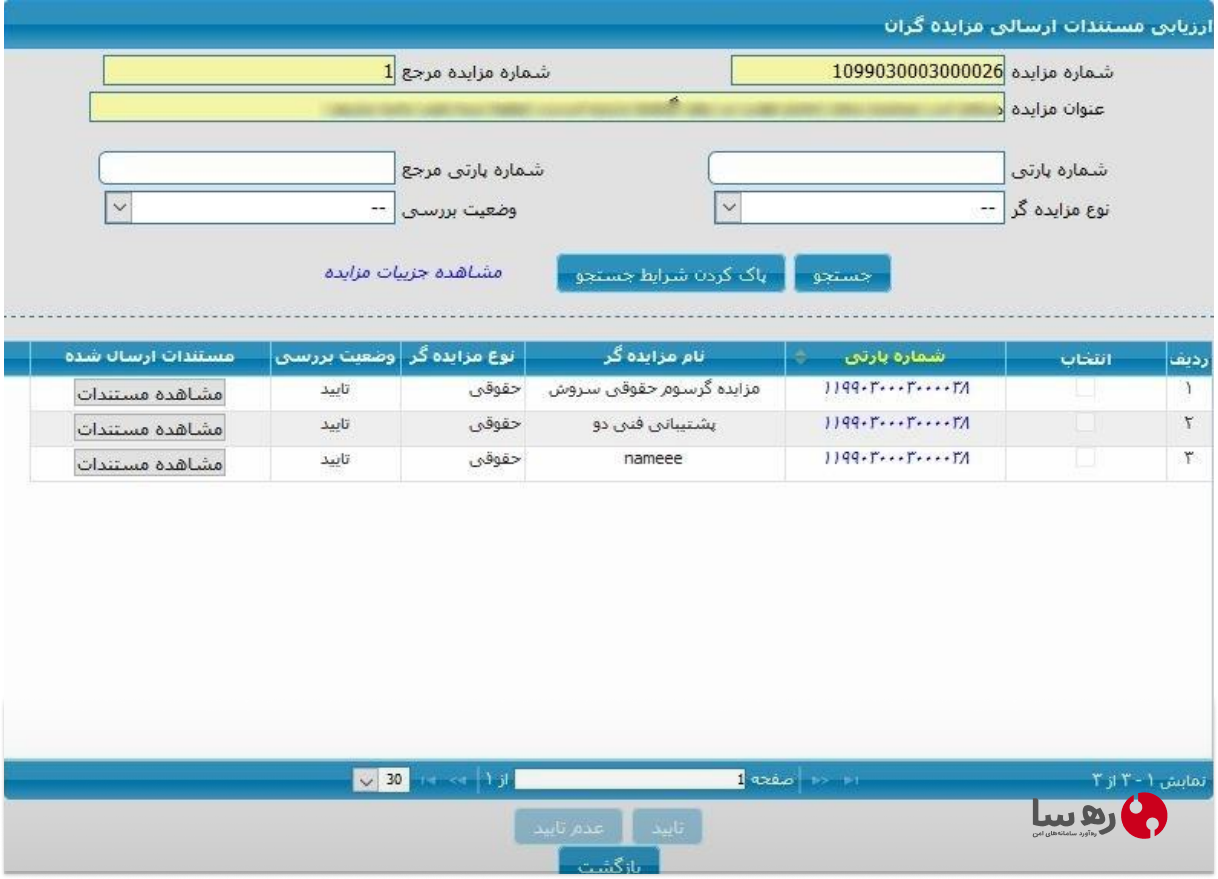The height and width of the screenshot is (879, 1218).
Task: Tick the انتخاب checkbox in row ۱
Action: [x=1085, y=389]
